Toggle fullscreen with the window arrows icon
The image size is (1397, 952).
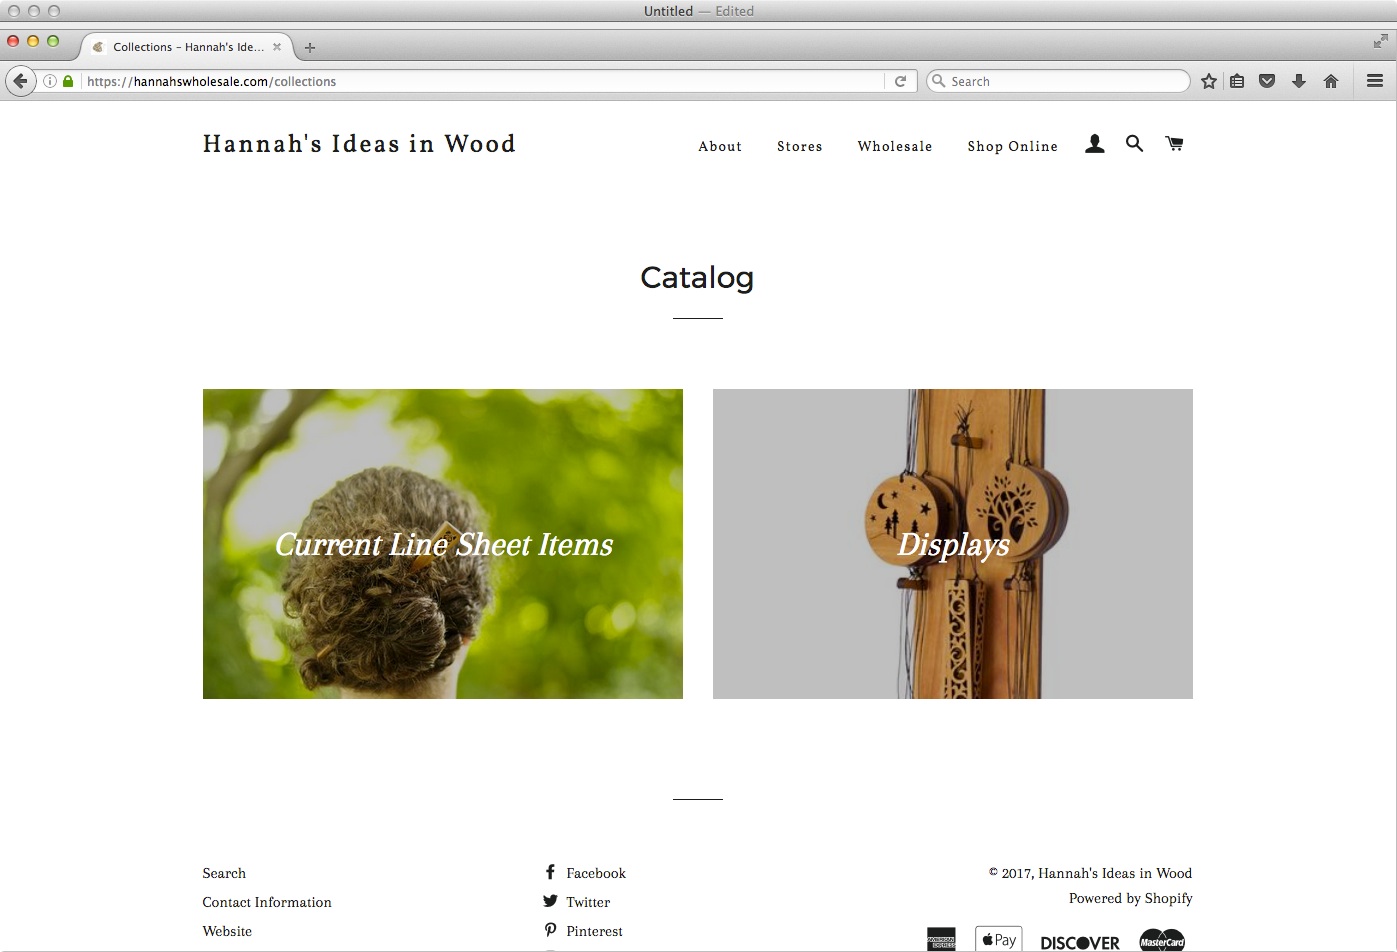1380,41
